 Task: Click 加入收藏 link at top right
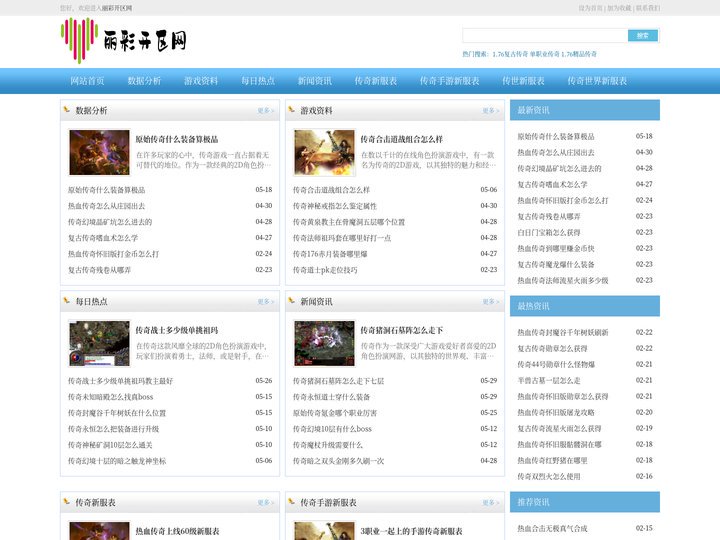tap(619, 8)
